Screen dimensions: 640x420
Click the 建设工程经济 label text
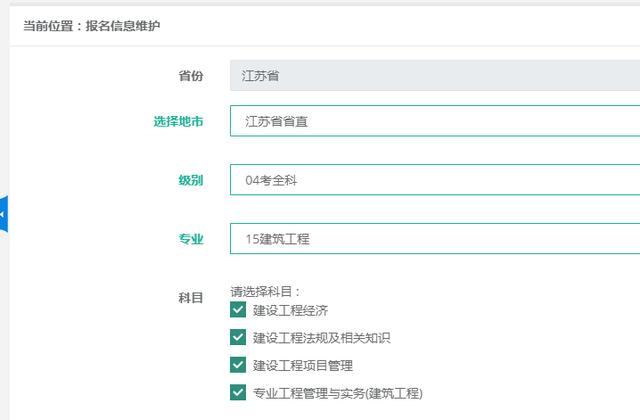click(291, 311)
